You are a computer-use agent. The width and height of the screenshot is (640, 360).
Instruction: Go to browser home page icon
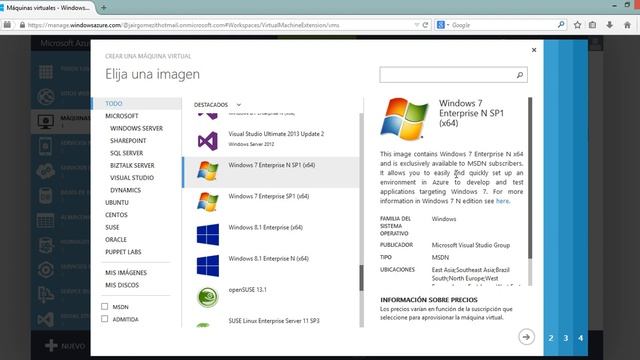[x=627, y=25]
